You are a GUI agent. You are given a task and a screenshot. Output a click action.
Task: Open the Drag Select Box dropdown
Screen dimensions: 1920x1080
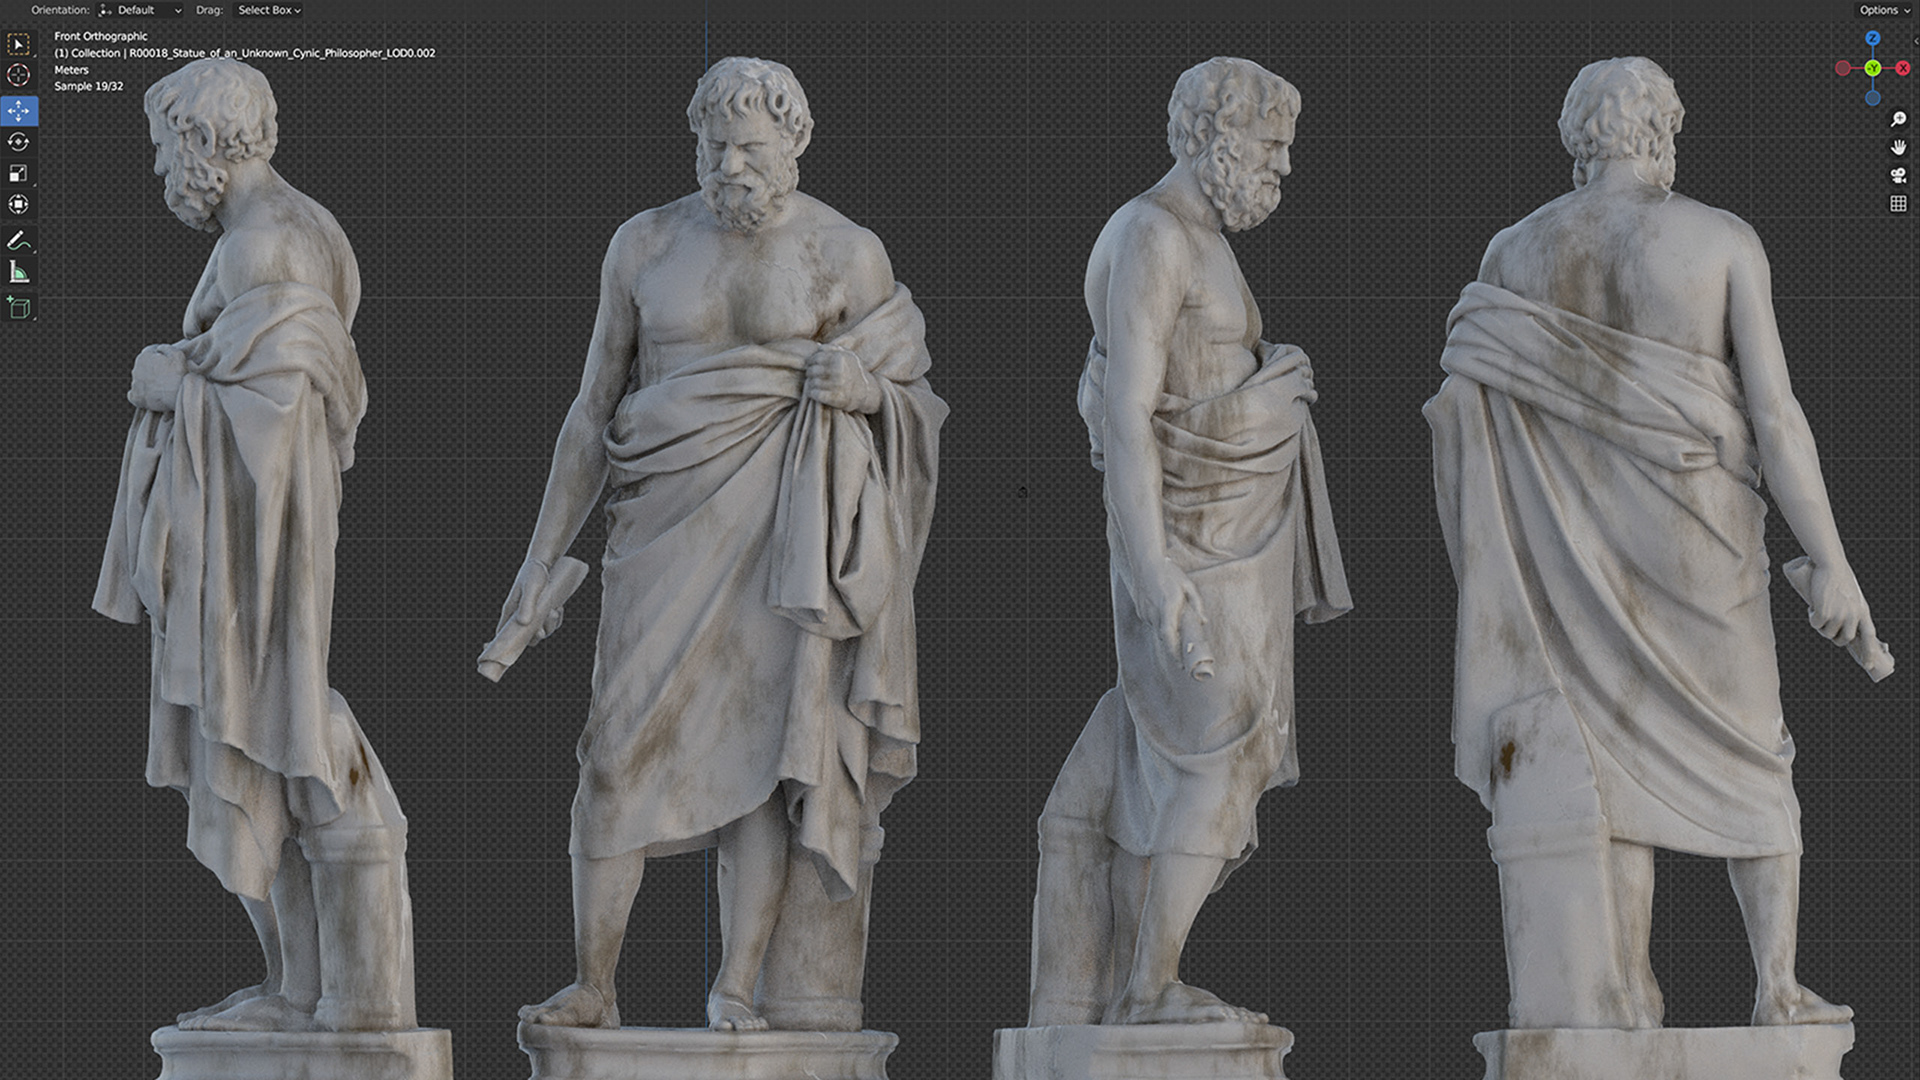coord(269,10)
